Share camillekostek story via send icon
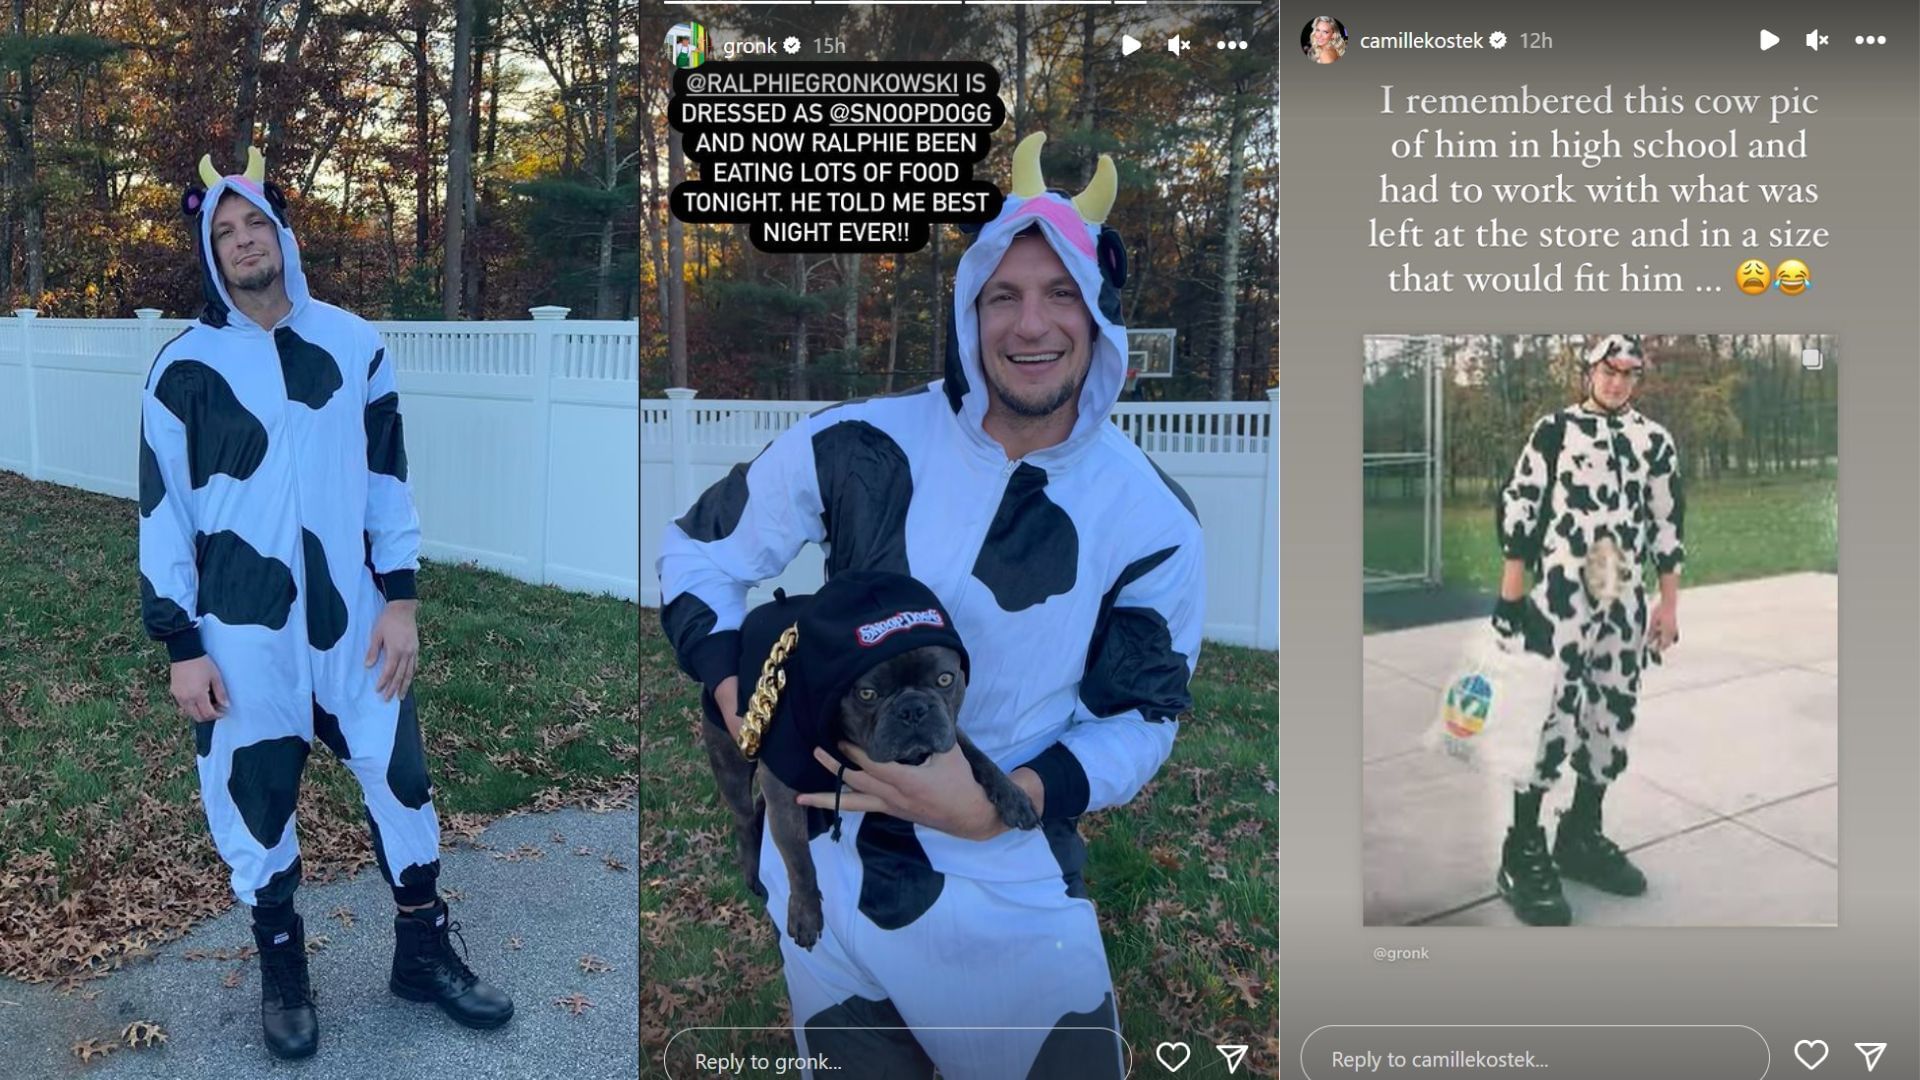 pyautogui.click(x=1870, y=1055)
